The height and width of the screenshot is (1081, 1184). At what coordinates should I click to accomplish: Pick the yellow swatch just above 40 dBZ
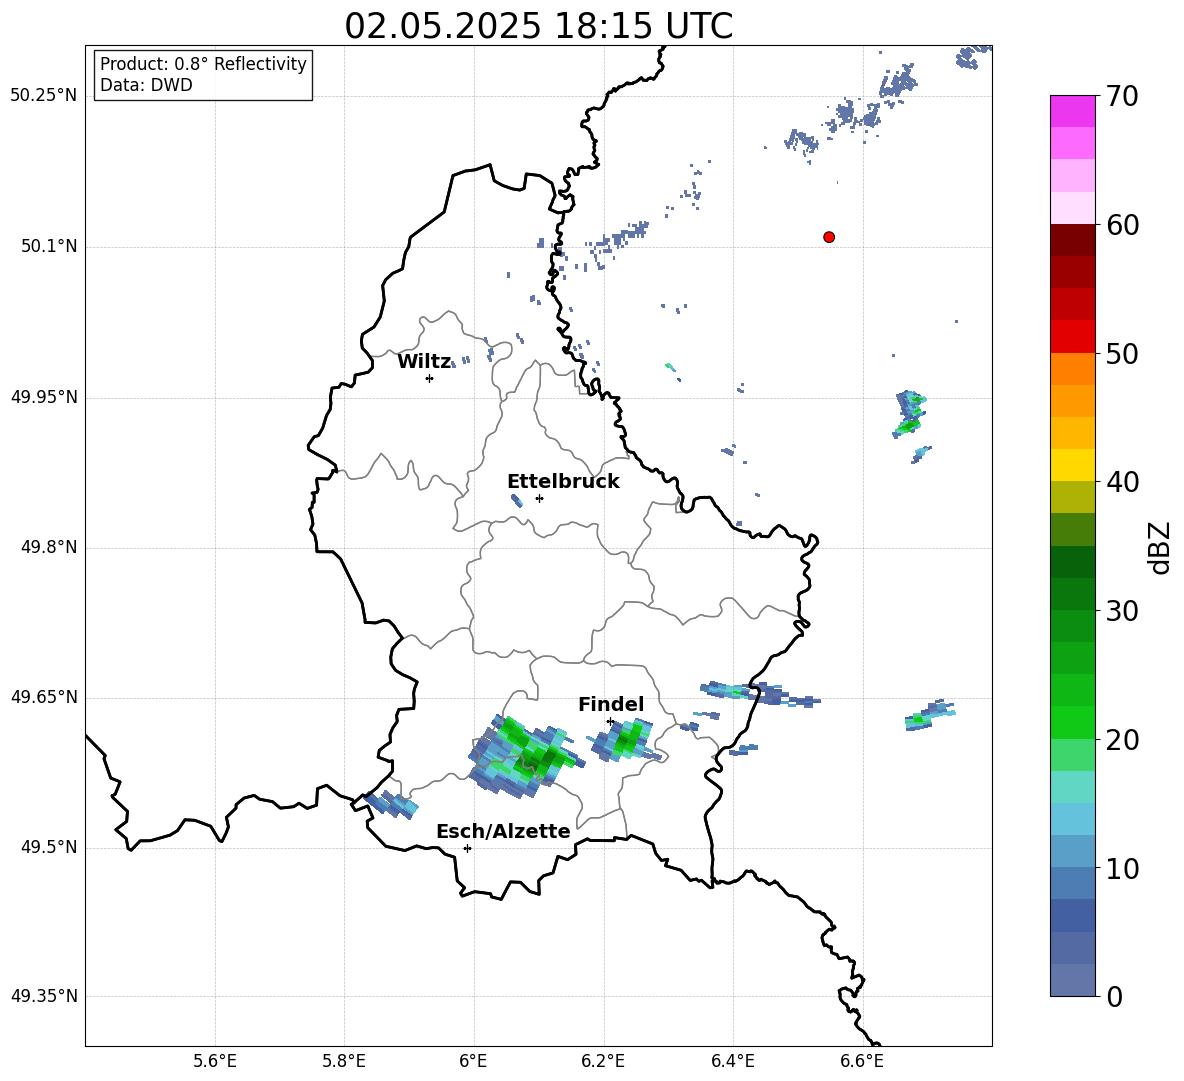pos(1073,465)
